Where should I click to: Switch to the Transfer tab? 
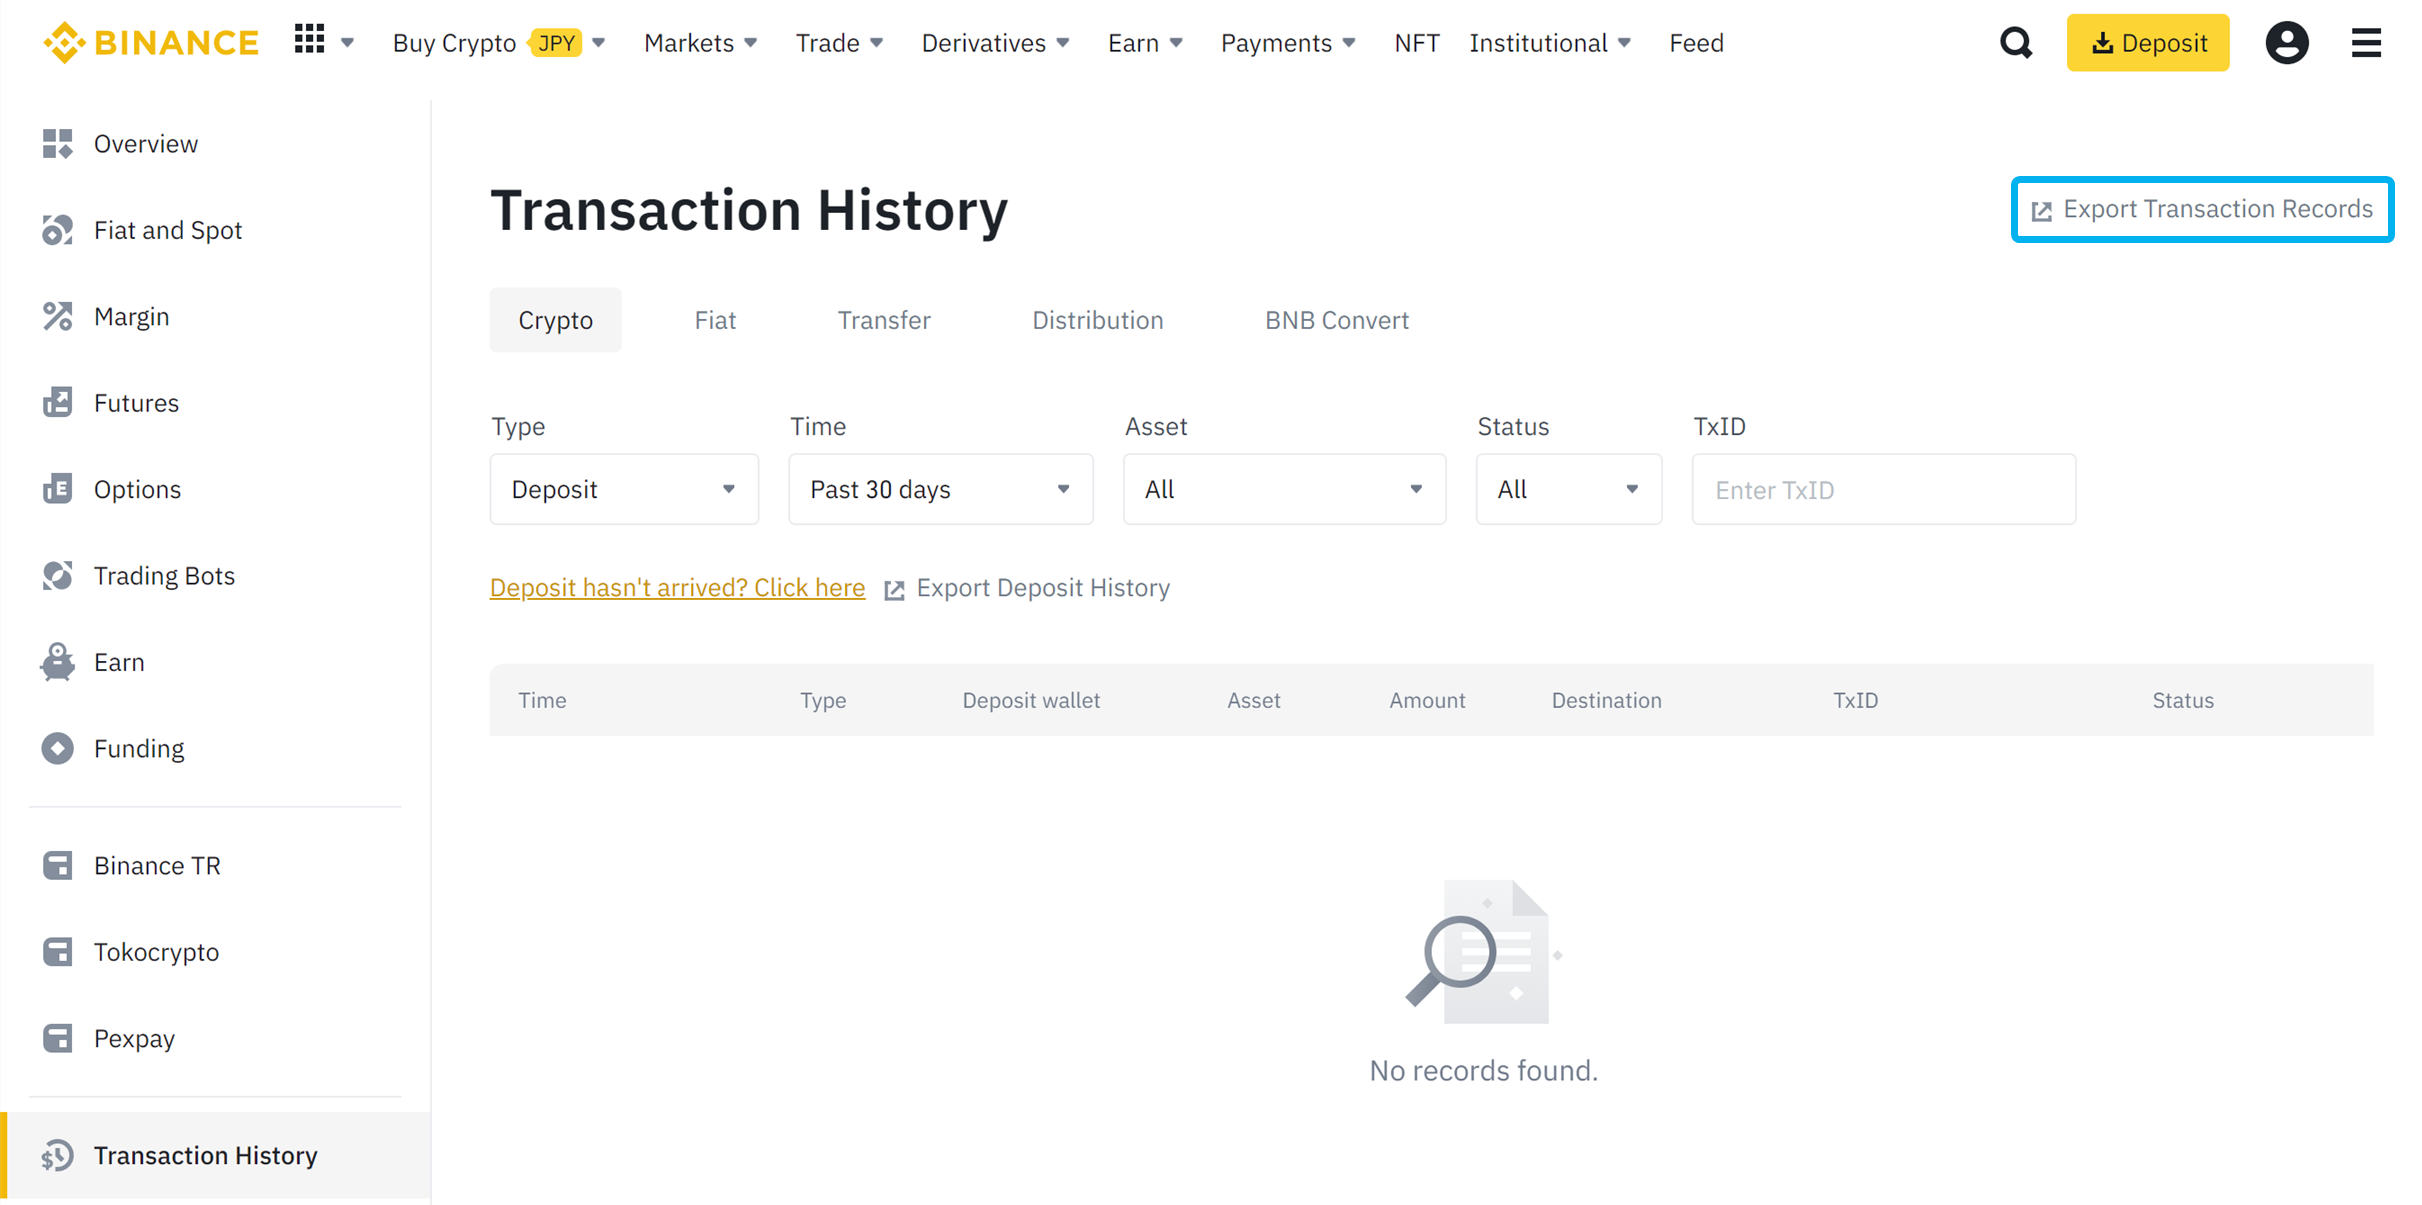[x=884, y=320]
